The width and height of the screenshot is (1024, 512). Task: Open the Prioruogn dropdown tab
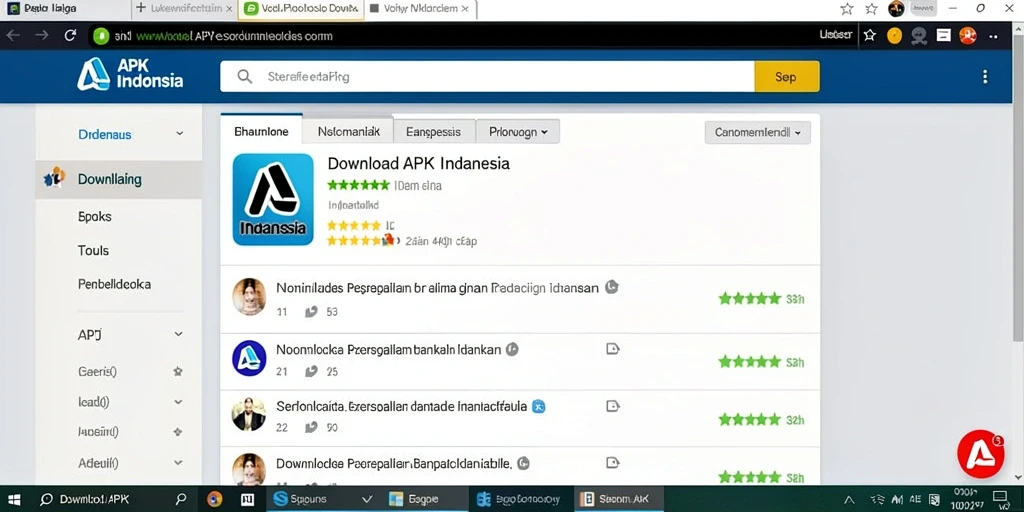pyautogui.click(x=518, y=131)
